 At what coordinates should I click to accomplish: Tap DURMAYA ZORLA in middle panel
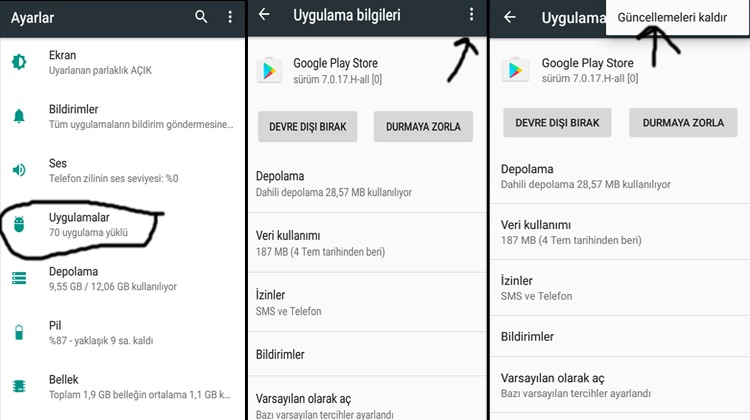(423, 127)
